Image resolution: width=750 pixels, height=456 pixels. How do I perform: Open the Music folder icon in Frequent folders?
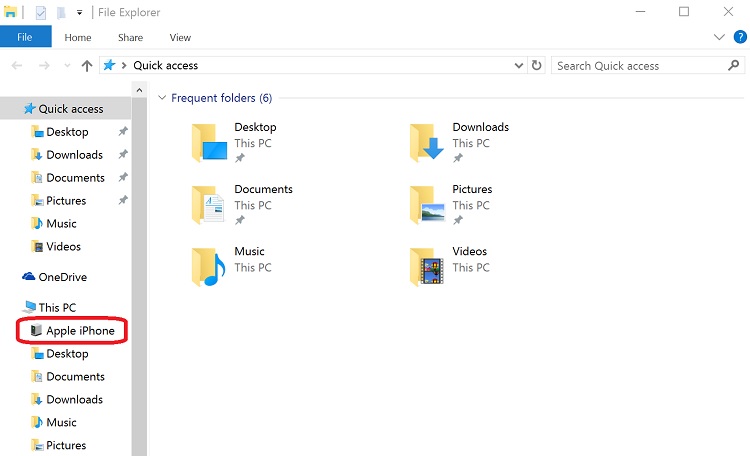pyautogui.click(x=209, y=267)
